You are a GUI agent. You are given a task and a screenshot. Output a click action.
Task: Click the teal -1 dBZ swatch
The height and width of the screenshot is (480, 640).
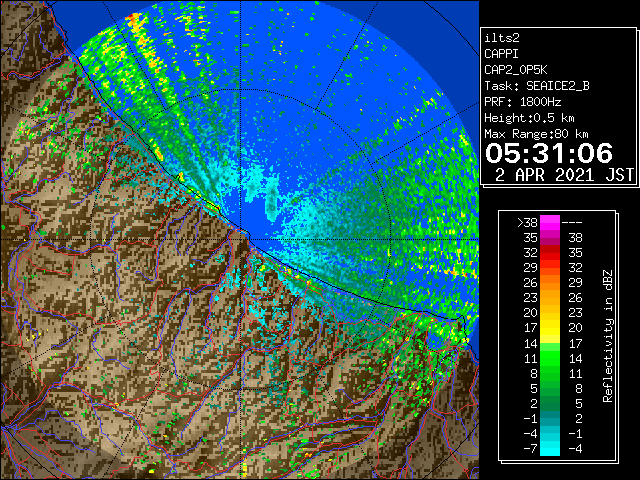(x=550, y=418)
